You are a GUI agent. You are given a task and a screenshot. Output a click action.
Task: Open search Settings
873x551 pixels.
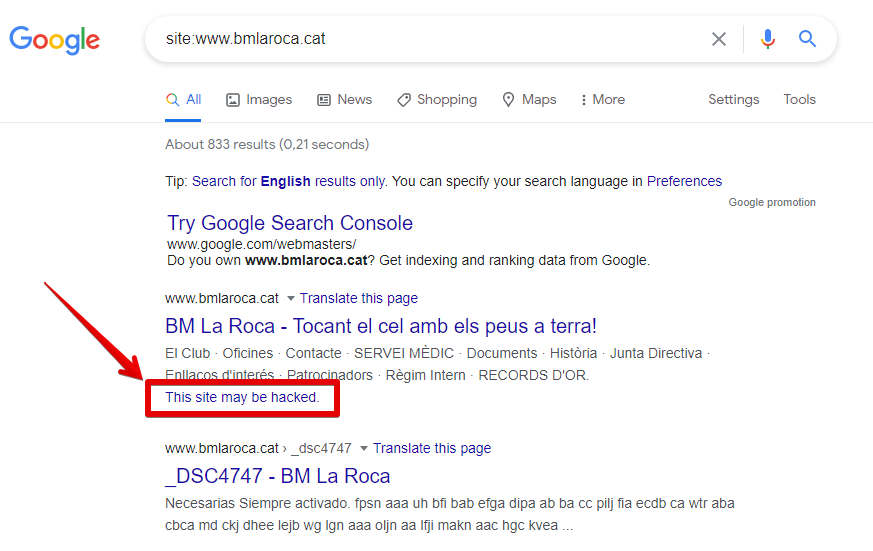(x=733, y=100)
